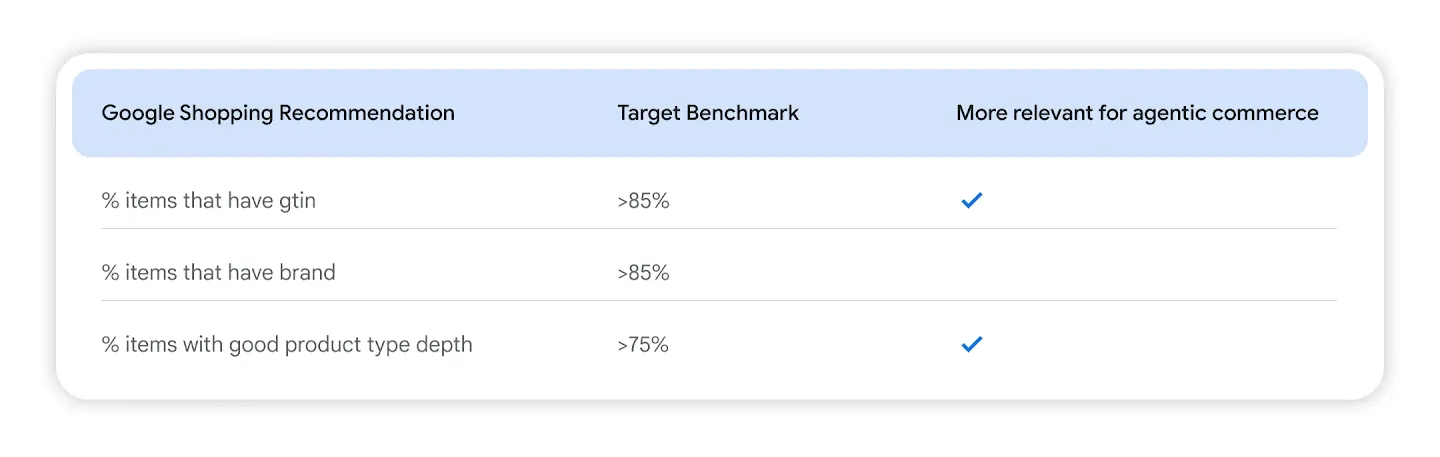Click the '% items that have brand' row label
Screen dimensions: 1440x457
[219, 272]
